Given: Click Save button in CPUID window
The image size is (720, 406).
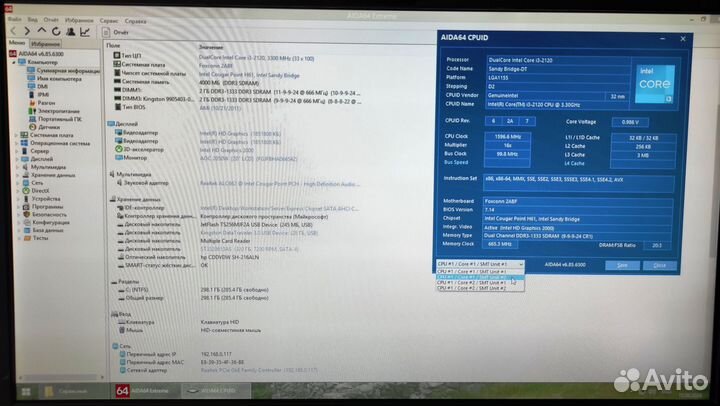Looking at the screenshot, I should 622,265.
